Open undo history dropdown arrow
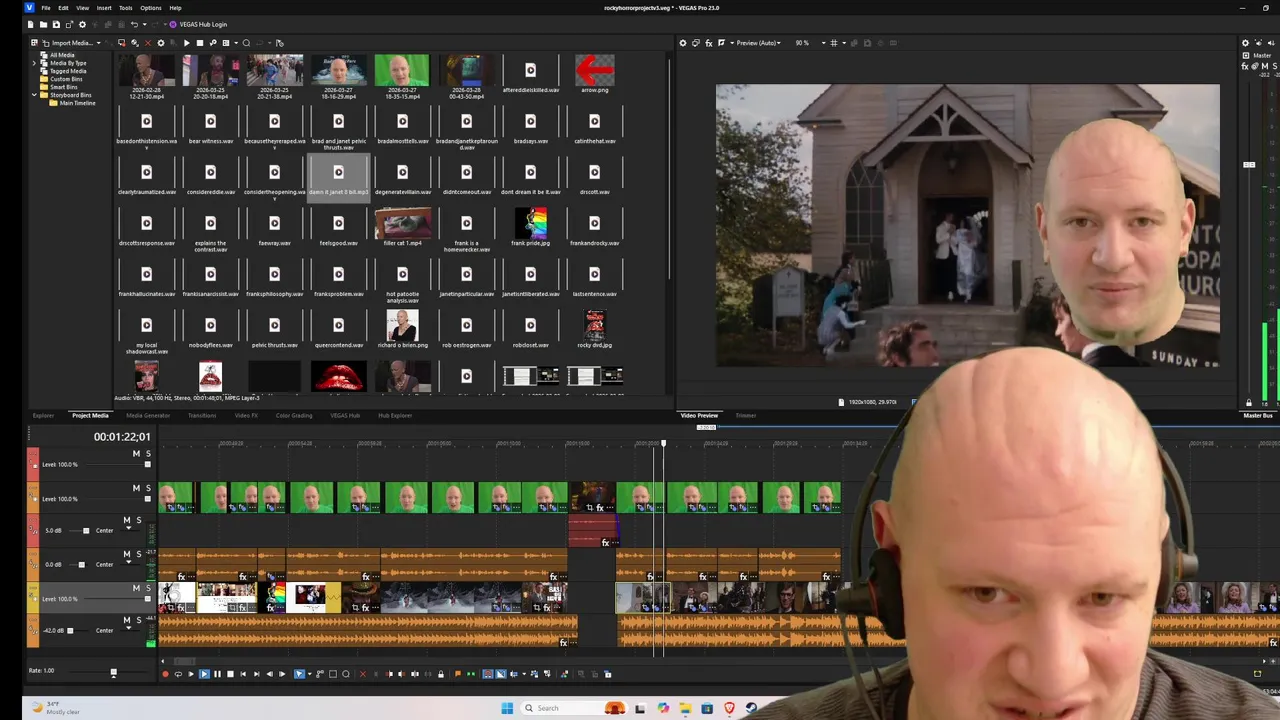Viewport: 1280px width, 720px height. tap(144, 24)
